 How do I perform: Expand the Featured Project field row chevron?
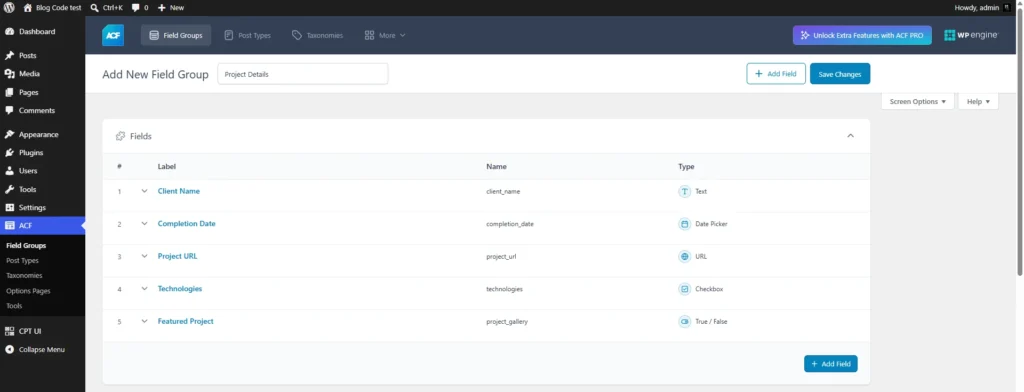point(144,321)
